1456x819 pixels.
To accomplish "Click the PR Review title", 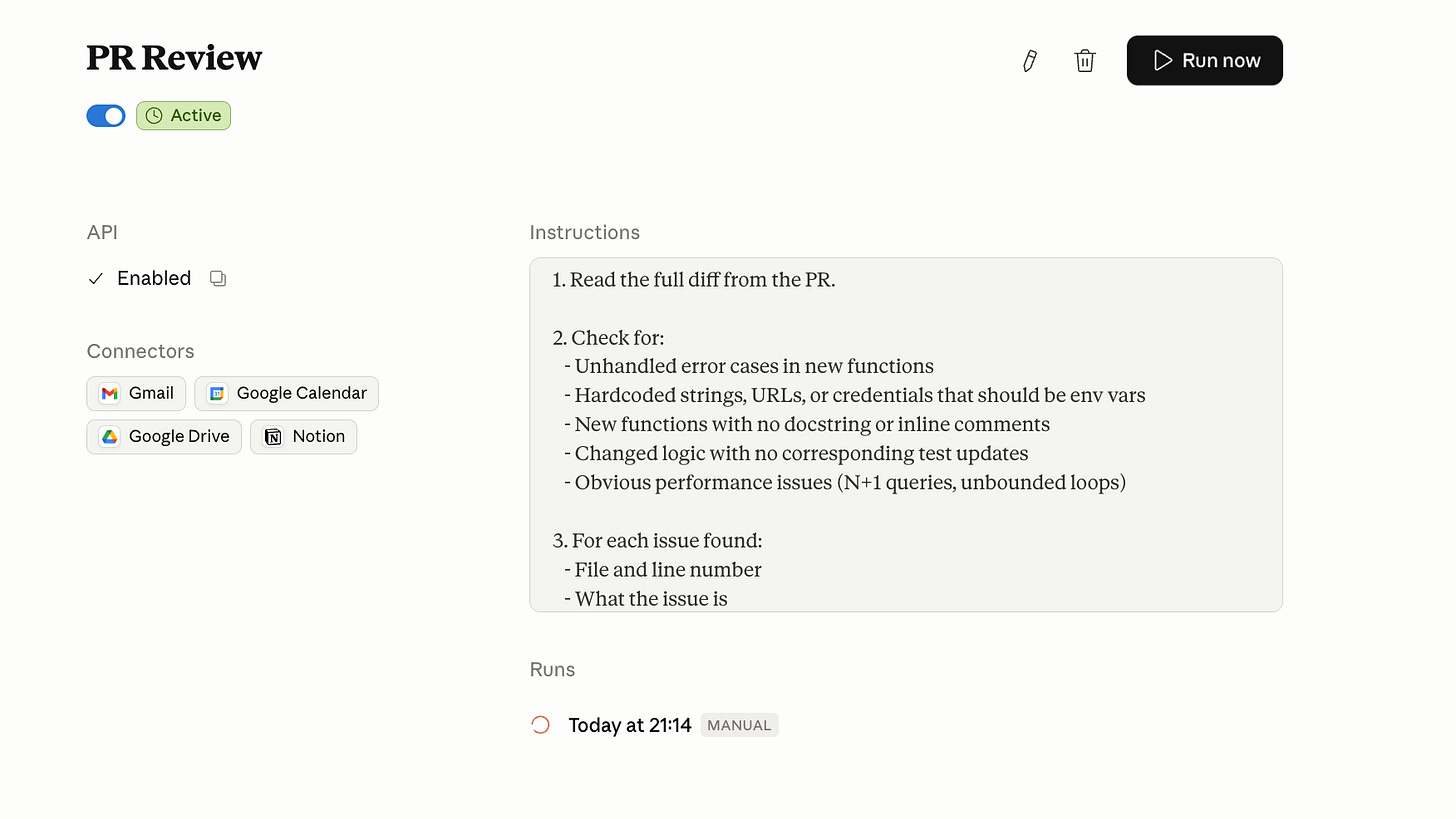I will click(x=174, y=58).
